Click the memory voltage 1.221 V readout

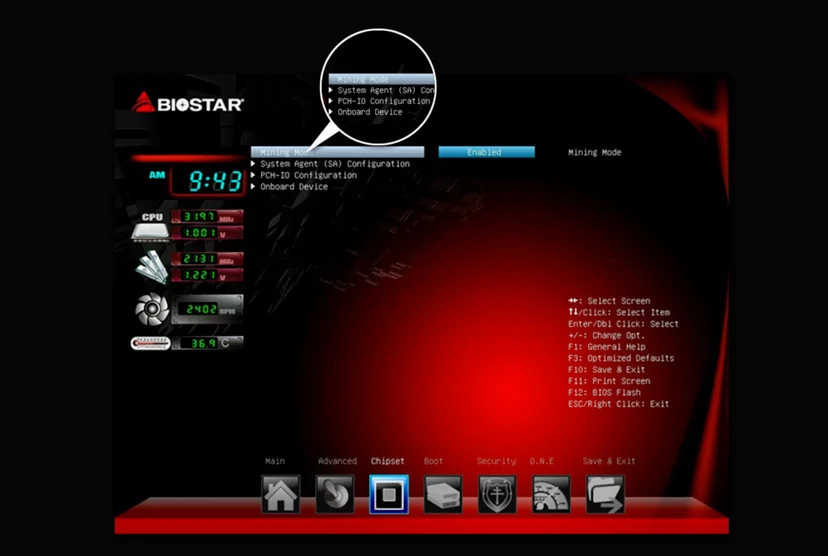(x=208, y=275)
